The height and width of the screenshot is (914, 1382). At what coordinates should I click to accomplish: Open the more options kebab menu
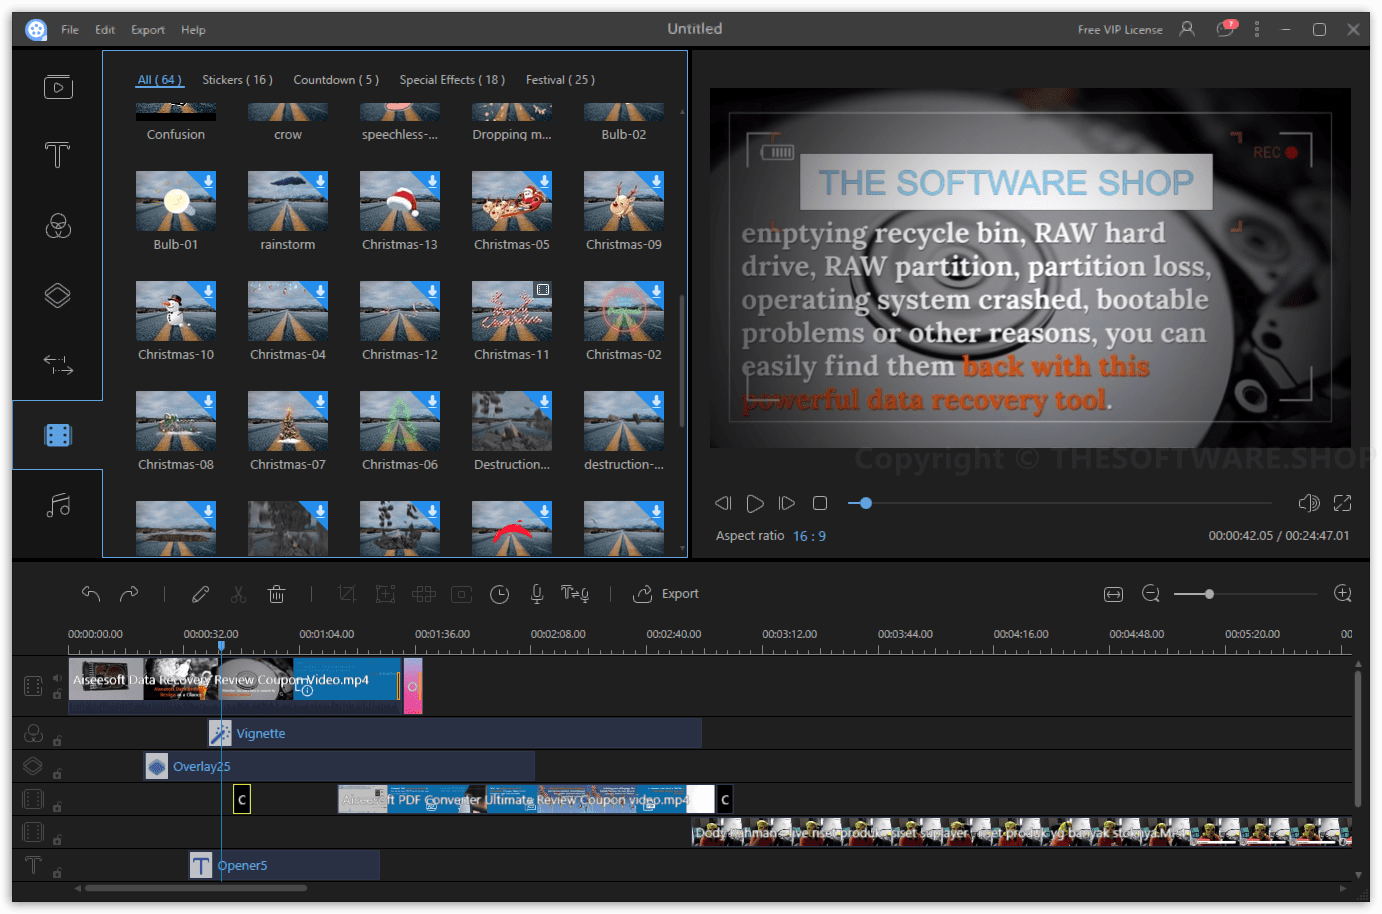point(1257,29)
